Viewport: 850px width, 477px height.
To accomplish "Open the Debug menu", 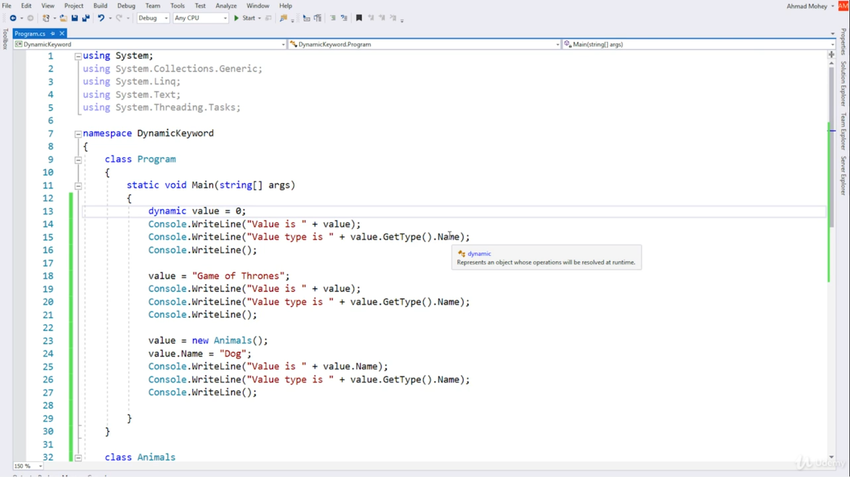I will coord(126,5).
